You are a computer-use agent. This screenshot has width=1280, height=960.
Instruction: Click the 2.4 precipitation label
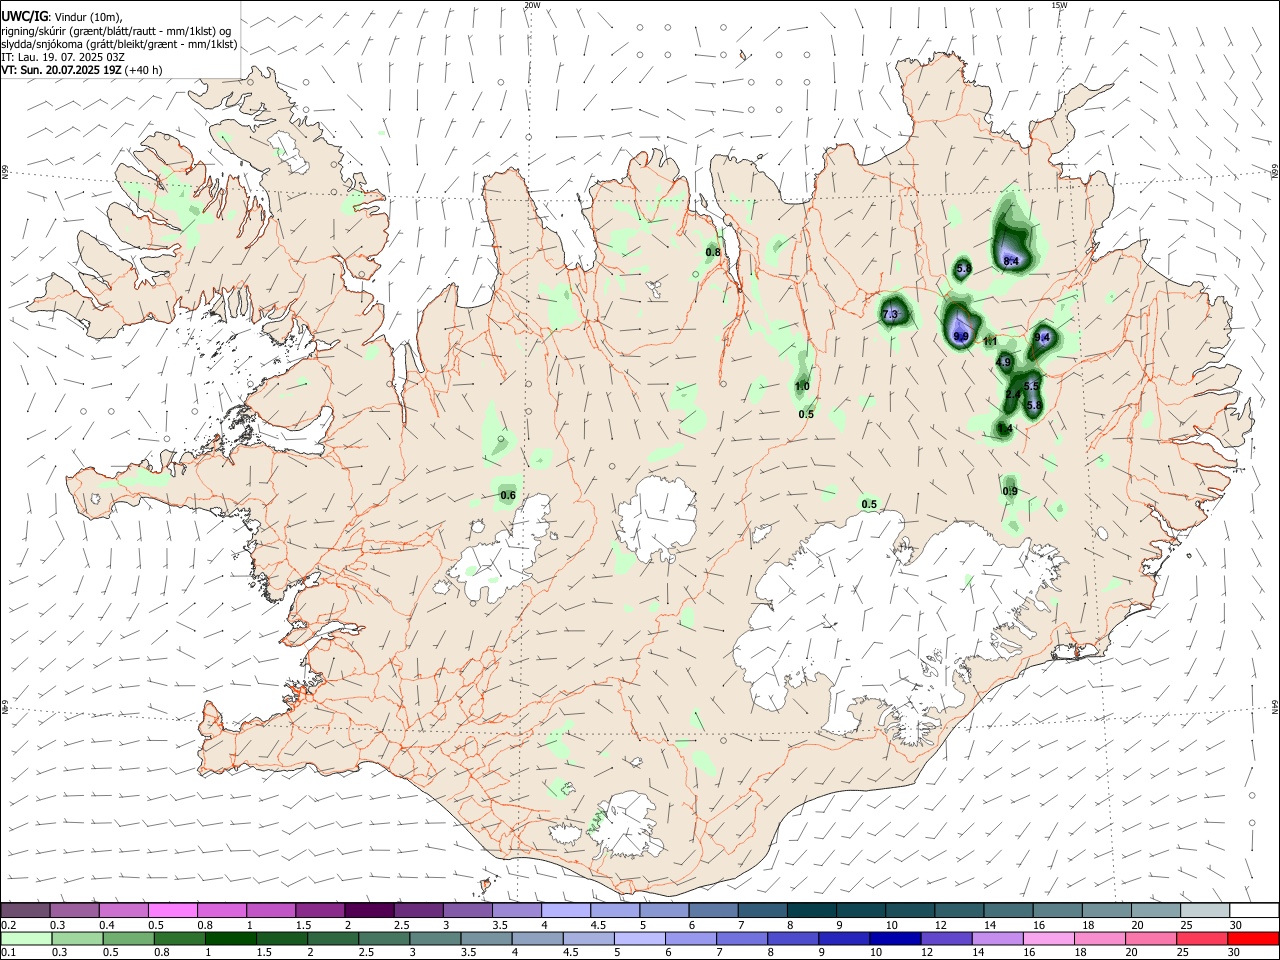click(1013, 395)
